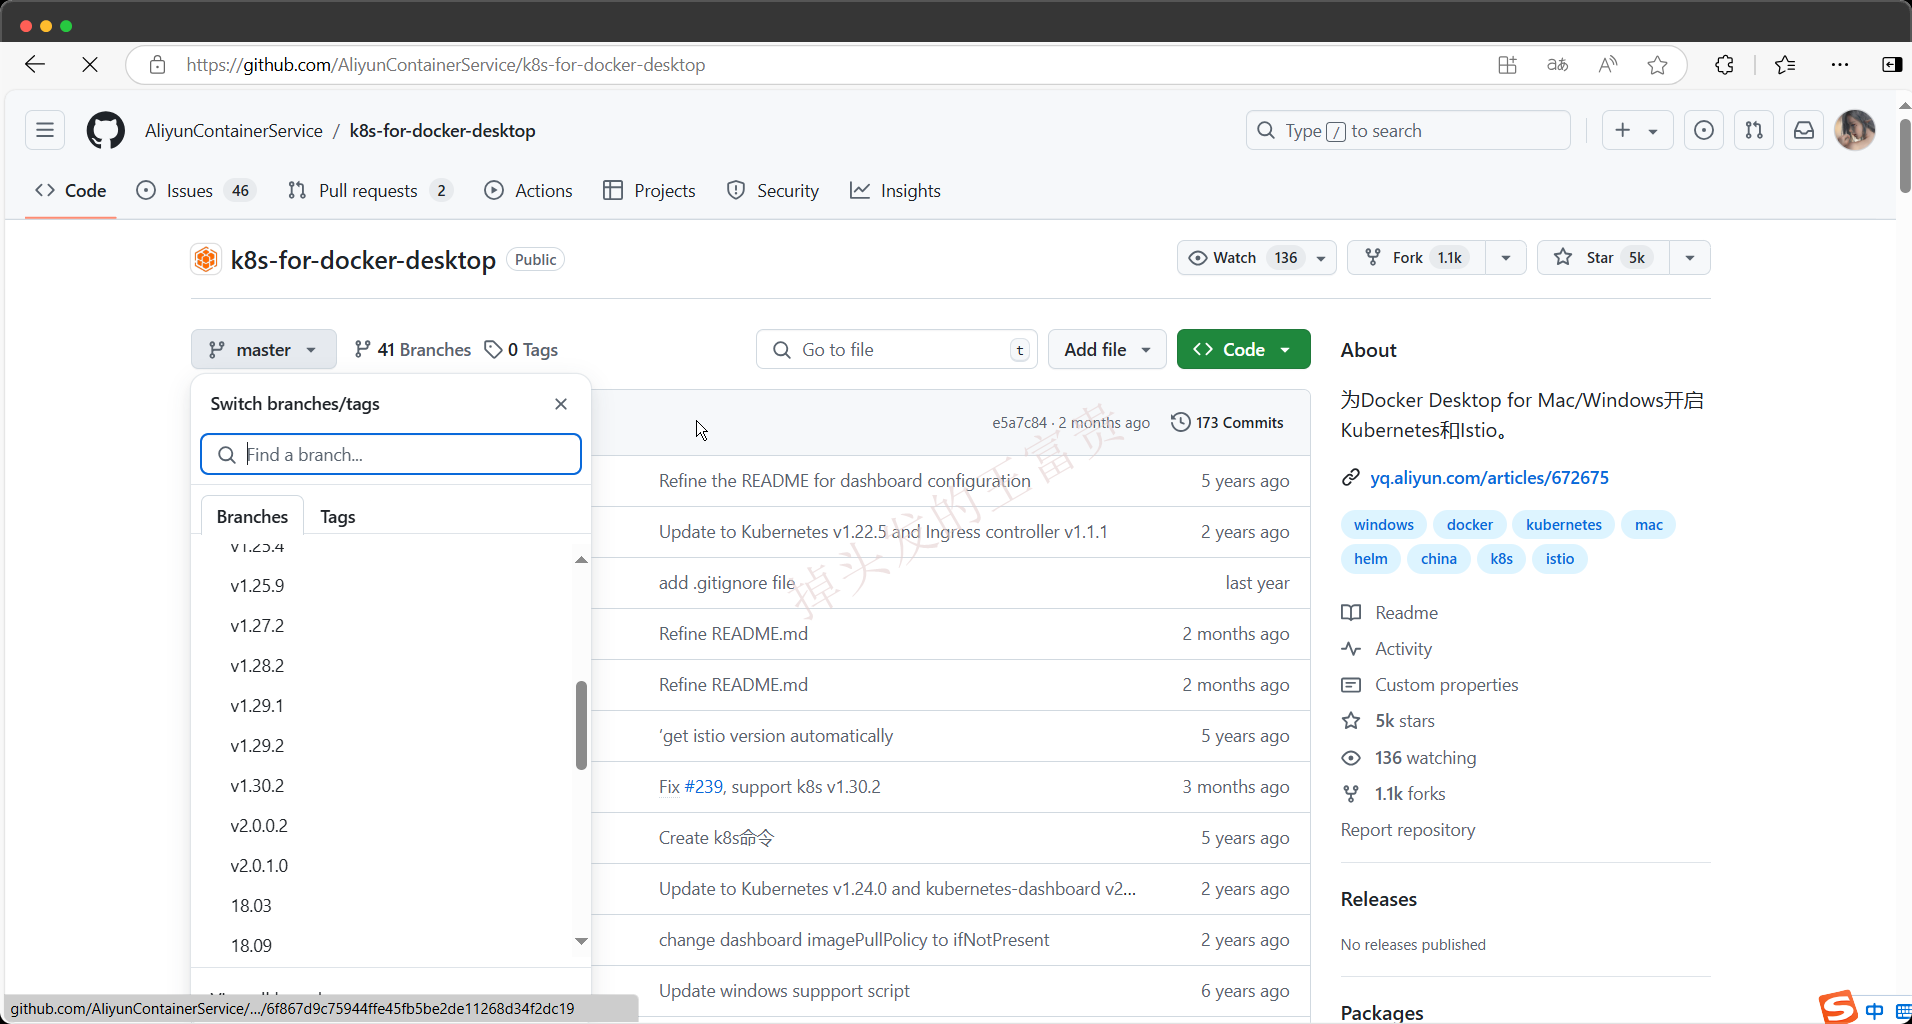Click the k8s-for-docker-desktop repository logo

point(206,260)
